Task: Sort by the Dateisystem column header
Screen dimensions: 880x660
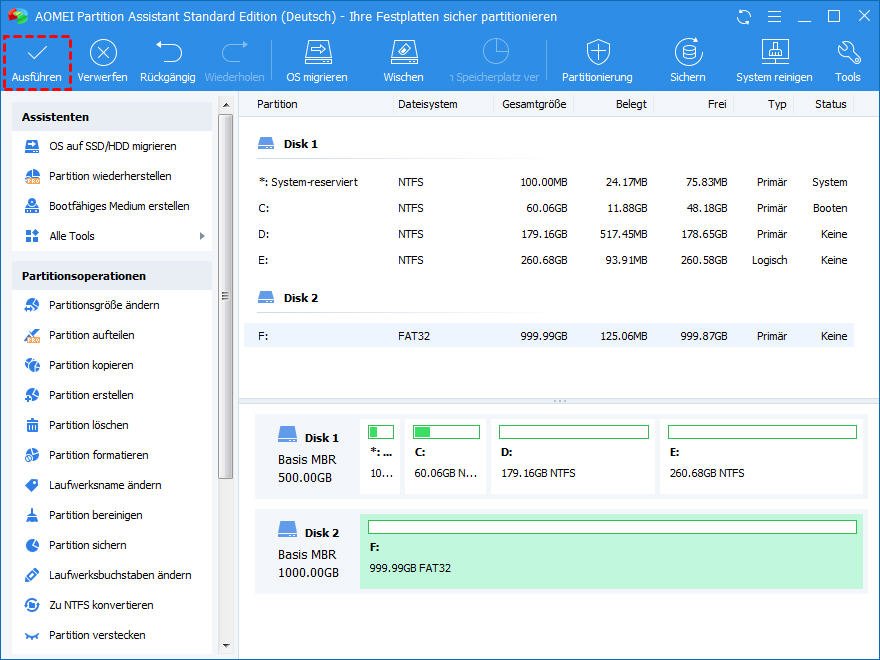Action: coord(427,104)
